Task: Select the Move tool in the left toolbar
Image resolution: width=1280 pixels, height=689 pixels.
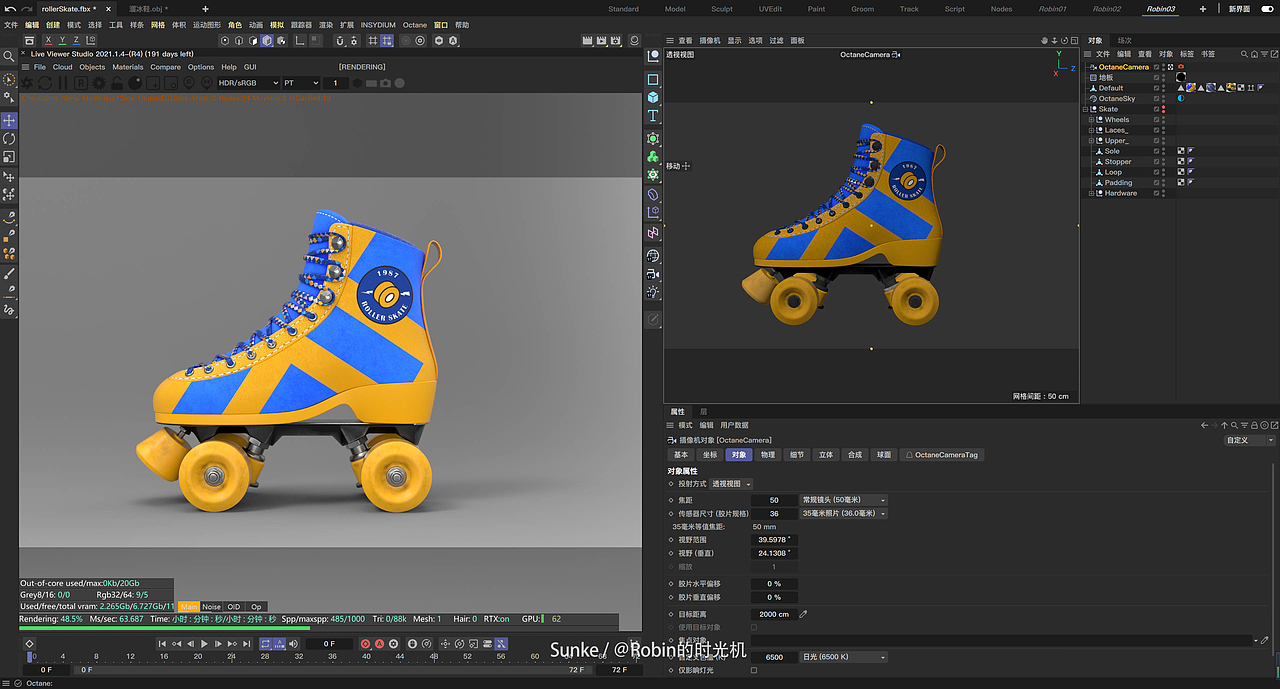Action: 9,120
